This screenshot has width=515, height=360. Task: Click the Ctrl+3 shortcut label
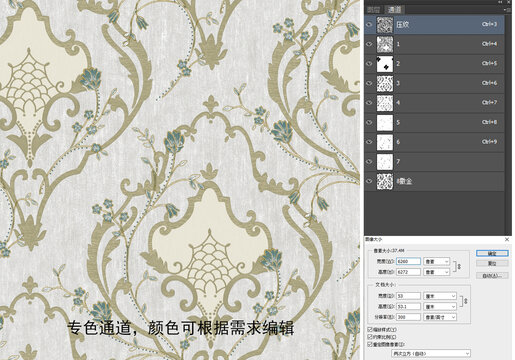(489, 24)
